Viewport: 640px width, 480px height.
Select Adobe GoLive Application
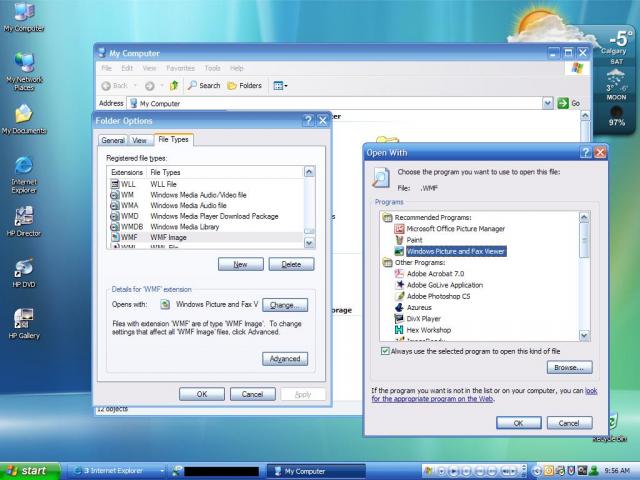click(439, 285)
